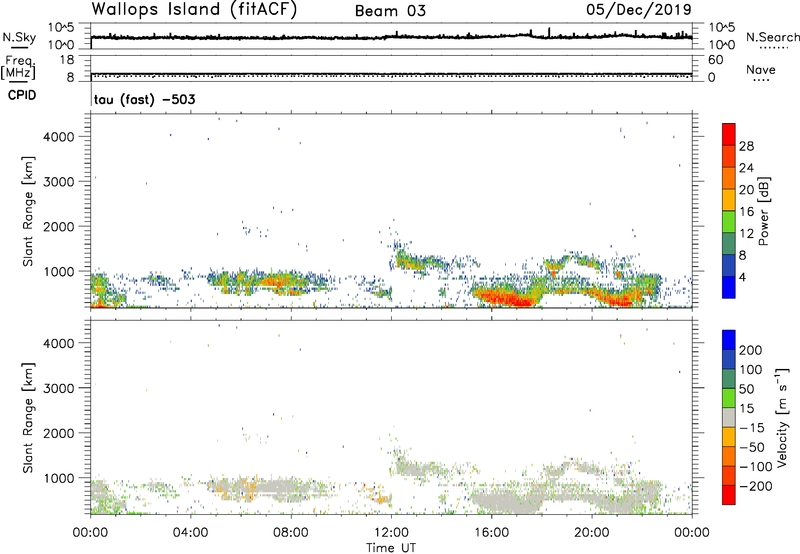Click "Slant Range [km]" label of power panel
Viewport: 800px width, 554px height.
tap(28, 211)
